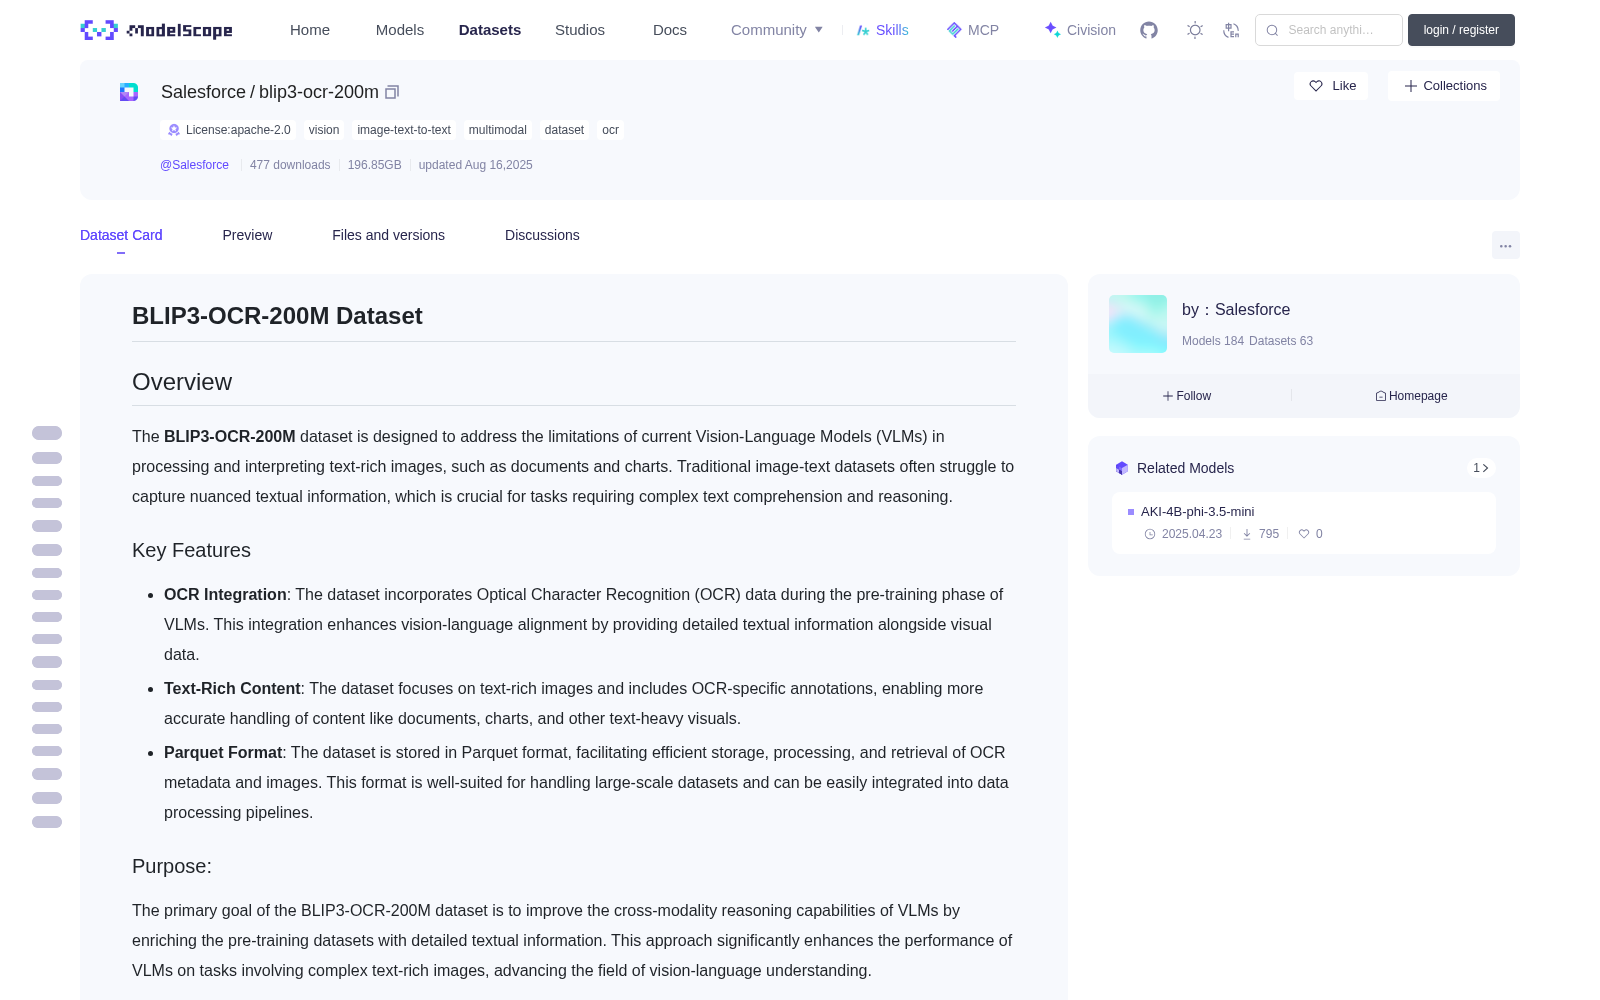Click the BLIP3-OCR-200M Dataset heading
The width and height of the screenshot is (1600, 1000).
[277, 316]
